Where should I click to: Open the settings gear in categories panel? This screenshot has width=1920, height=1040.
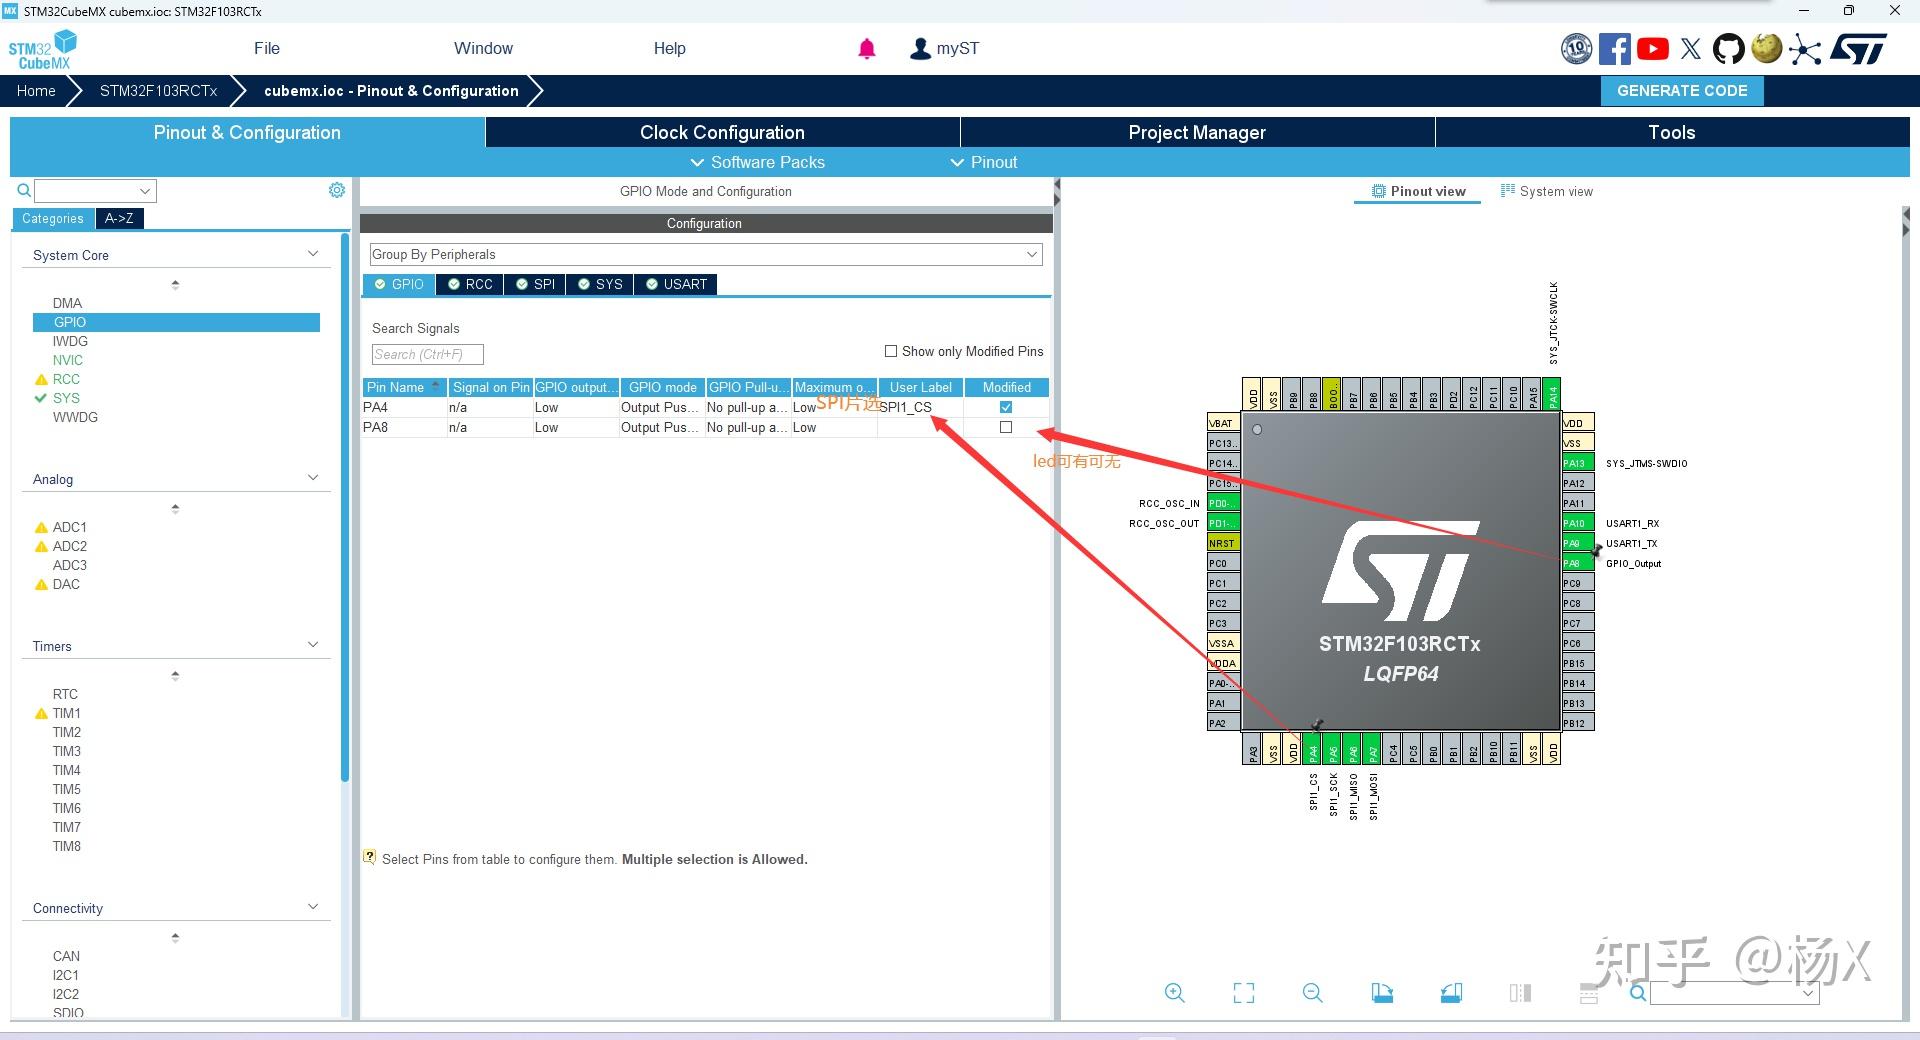click(337, 190)
